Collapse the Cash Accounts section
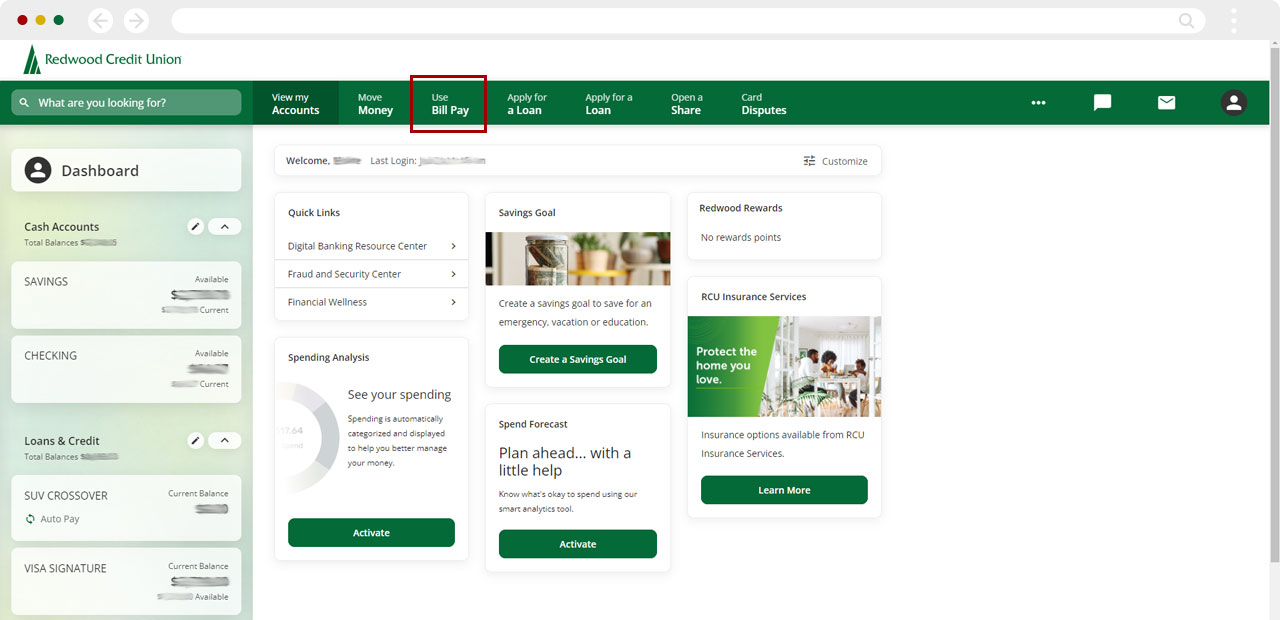Image resolution: width=1280 pixels, height=620 pixels. (x=224, y=227)
